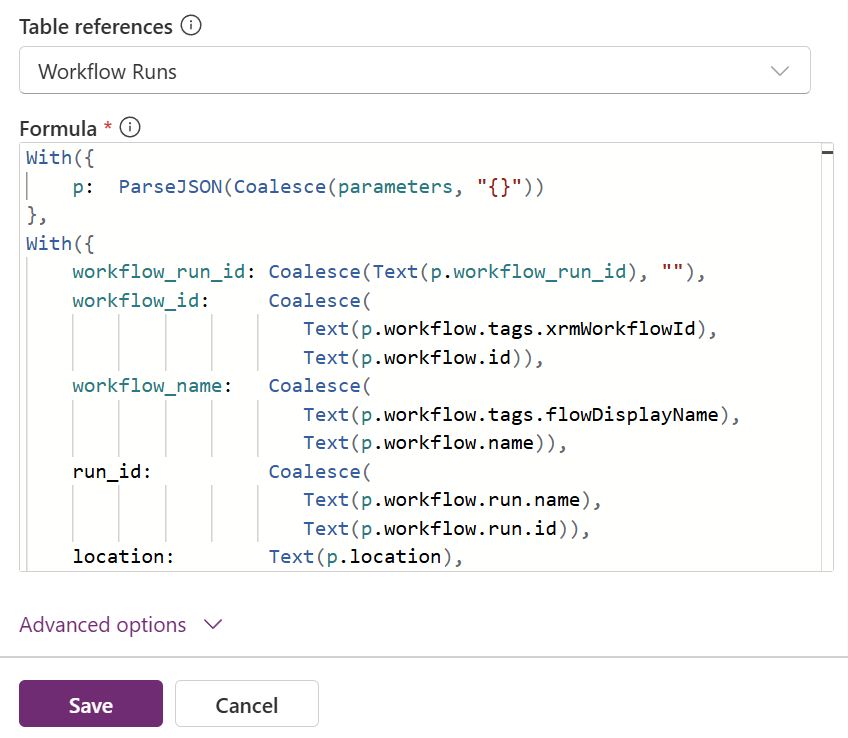Save the formula column
Viewport: 848px width, 738px height.
click(91, 704)
